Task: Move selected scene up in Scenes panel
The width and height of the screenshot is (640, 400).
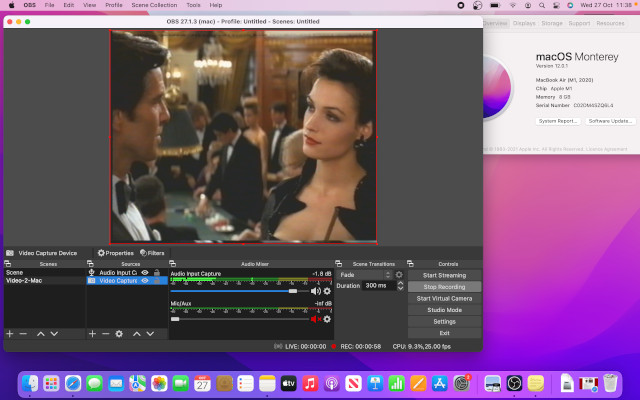Action: 40,333
